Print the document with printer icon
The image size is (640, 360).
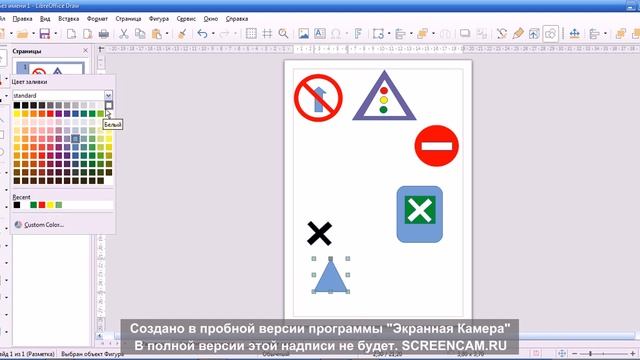point(104,33)
